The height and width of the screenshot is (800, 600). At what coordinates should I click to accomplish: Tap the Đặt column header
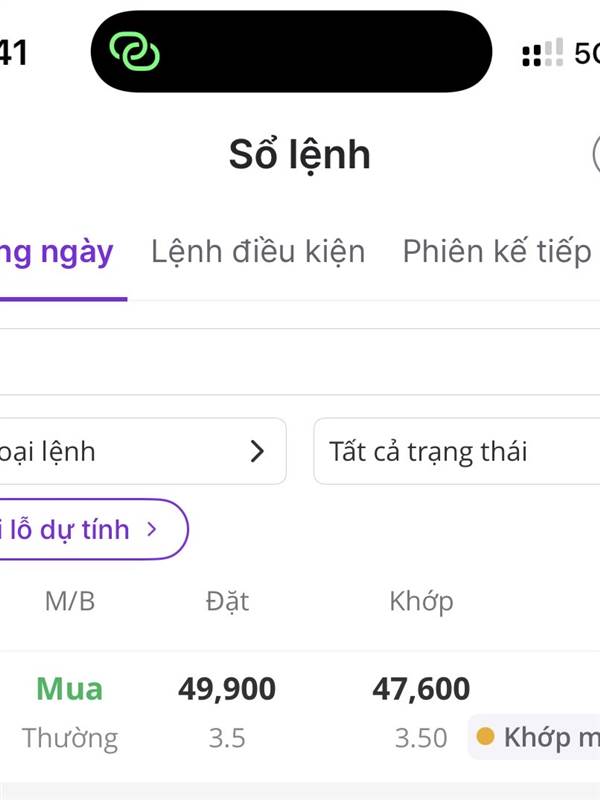click(227, 601)
